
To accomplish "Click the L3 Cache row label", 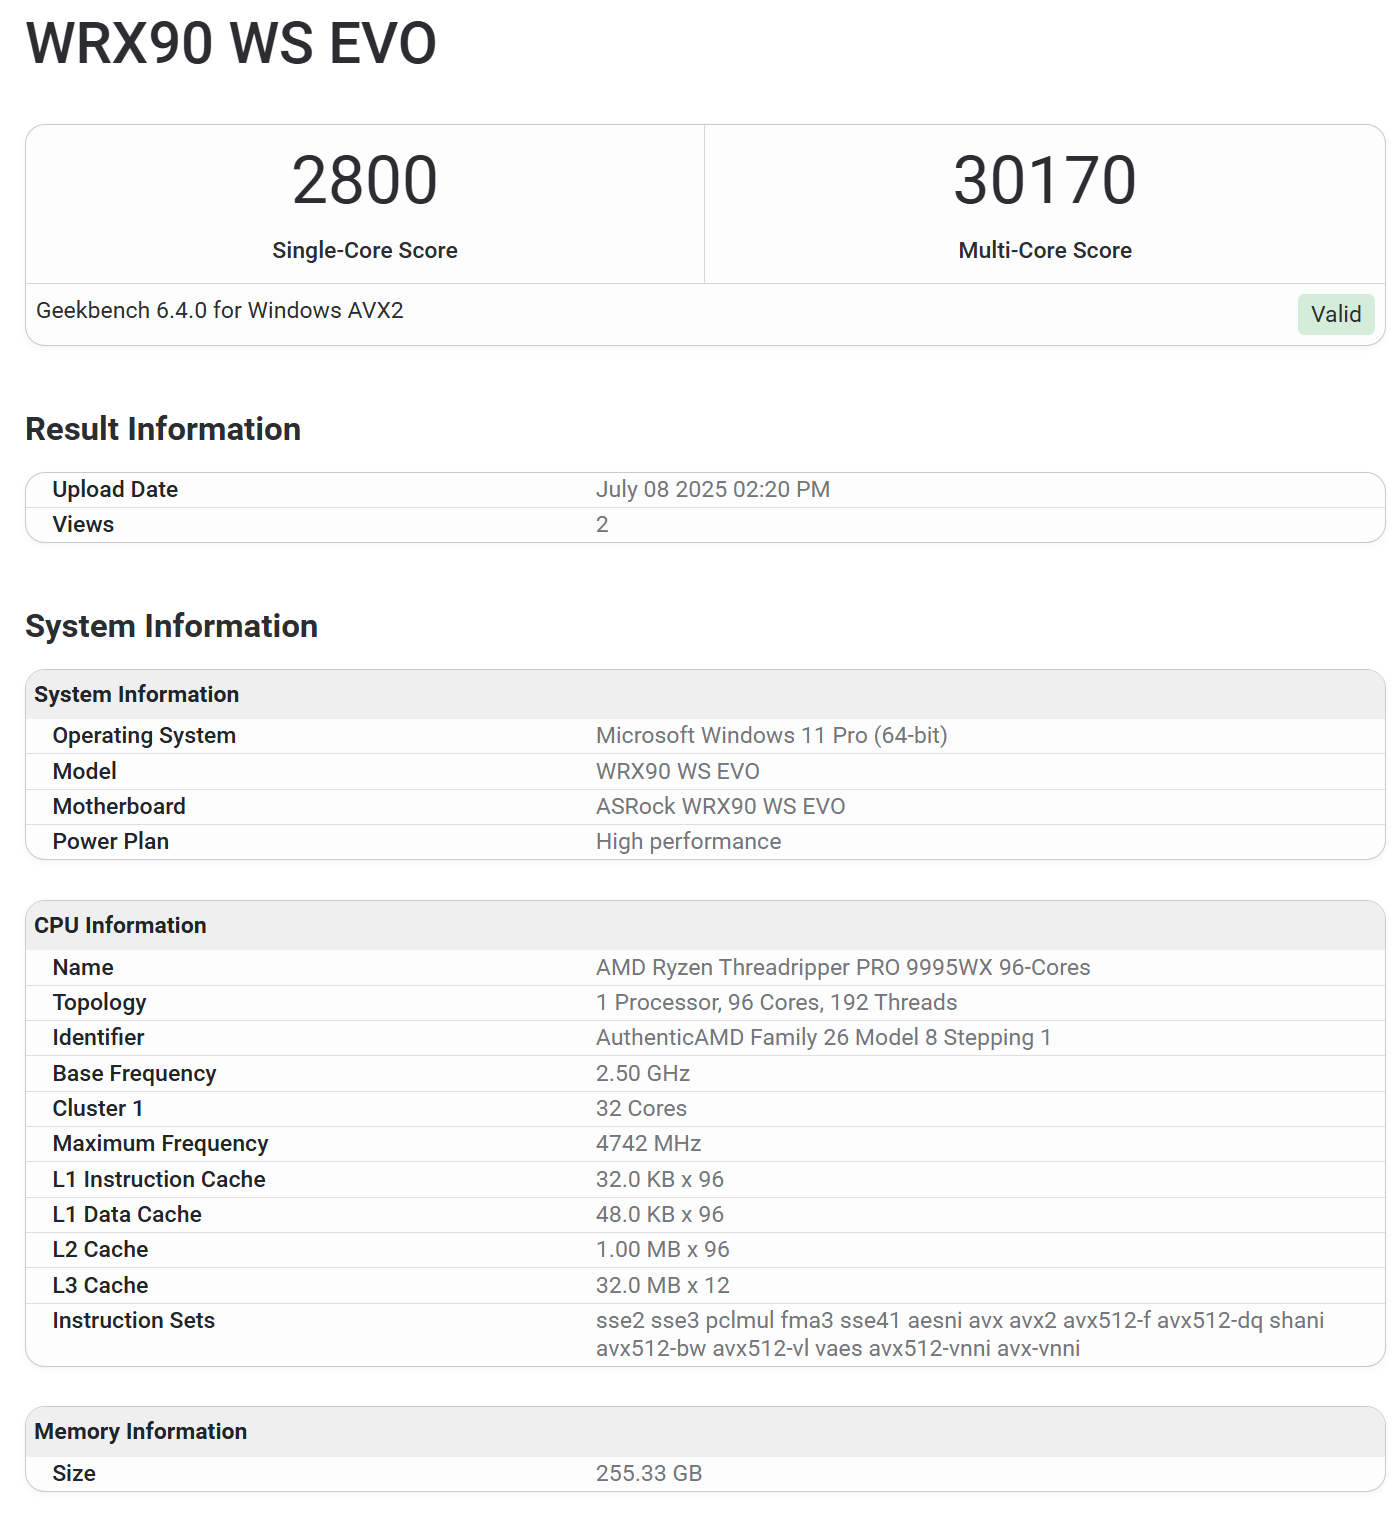I will (x=100, y=1285).
